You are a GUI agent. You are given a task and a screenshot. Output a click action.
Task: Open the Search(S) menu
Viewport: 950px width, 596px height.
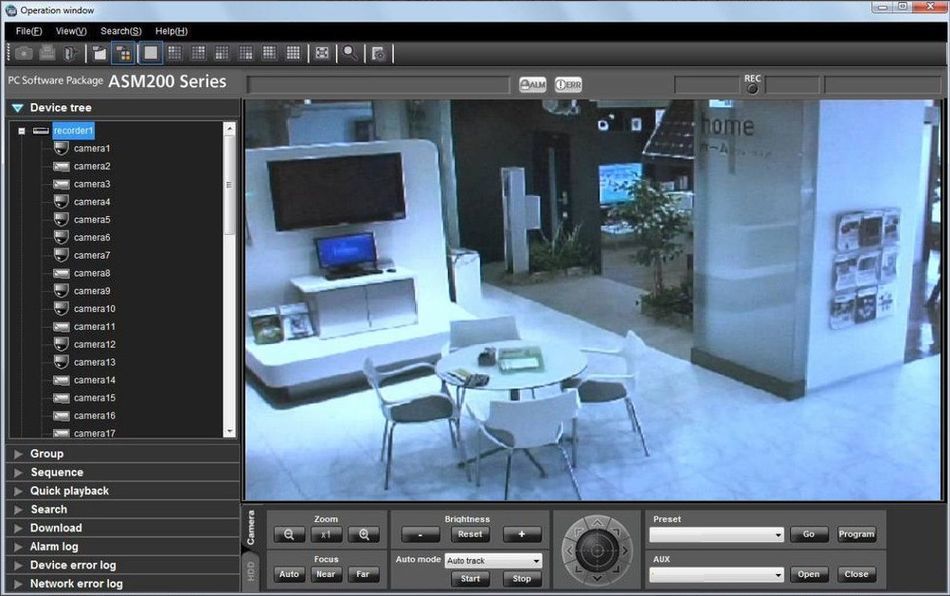click(x=120, y=30)
